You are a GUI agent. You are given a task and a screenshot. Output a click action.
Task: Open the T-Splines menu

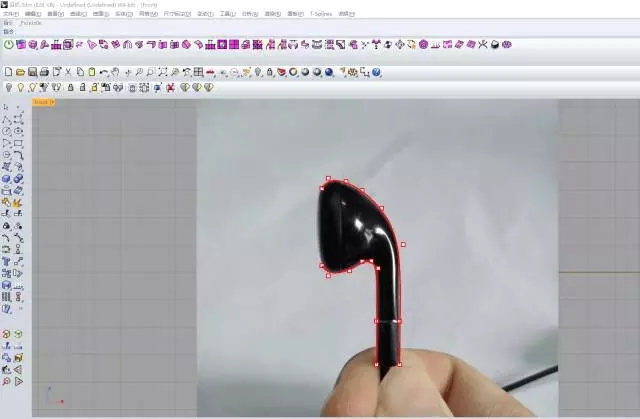321,14
